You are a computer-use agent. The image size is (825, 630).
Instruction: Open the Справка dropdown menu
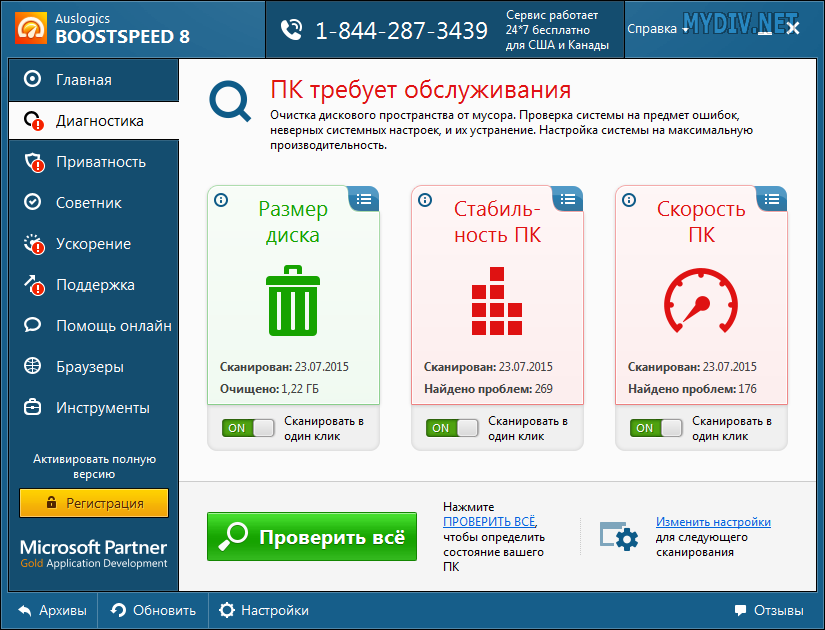658,29
